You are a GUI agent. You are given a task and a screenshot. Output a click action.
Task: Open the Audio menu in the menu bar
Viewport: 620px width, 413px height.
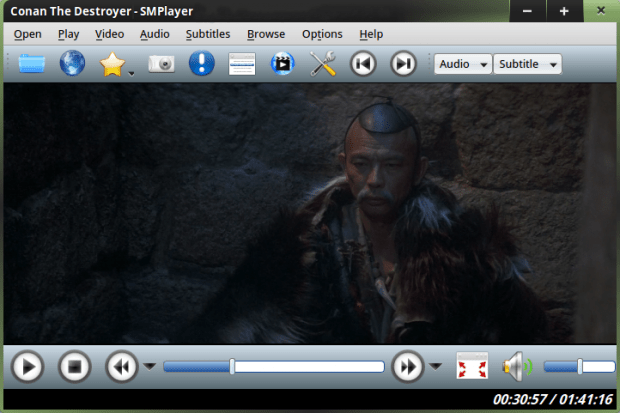pos(155,34)
